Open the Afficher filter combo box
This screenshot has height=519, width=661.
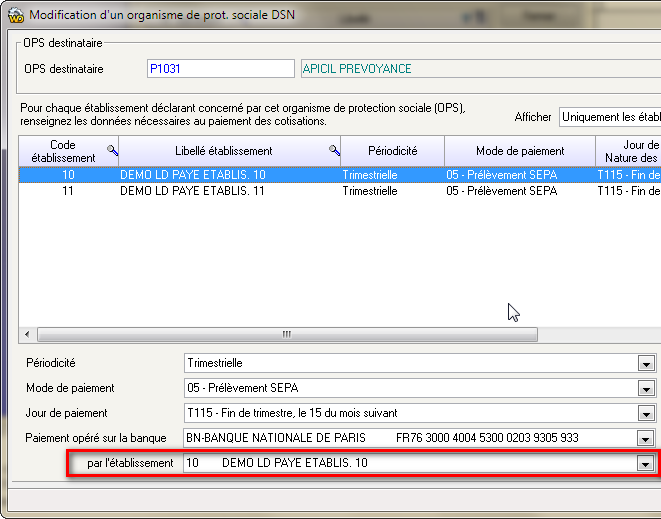[x=609, y=117]
